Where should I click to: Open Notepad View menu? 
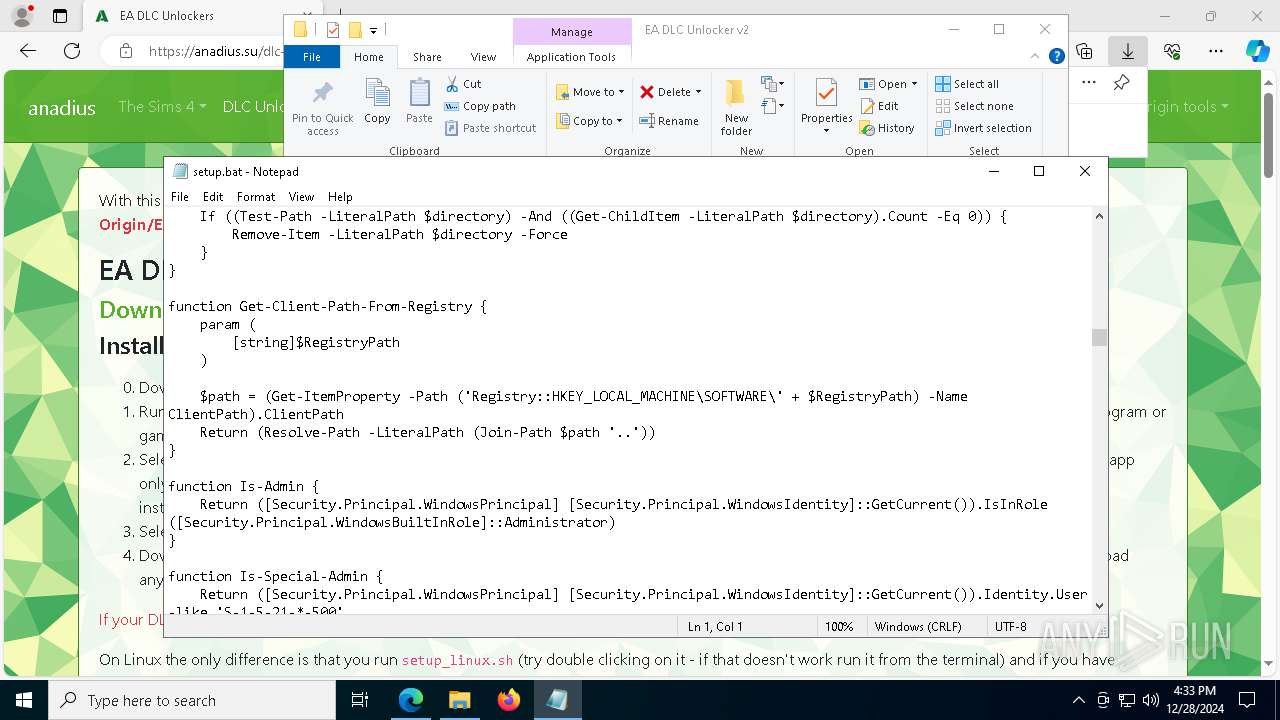point(301,197)
